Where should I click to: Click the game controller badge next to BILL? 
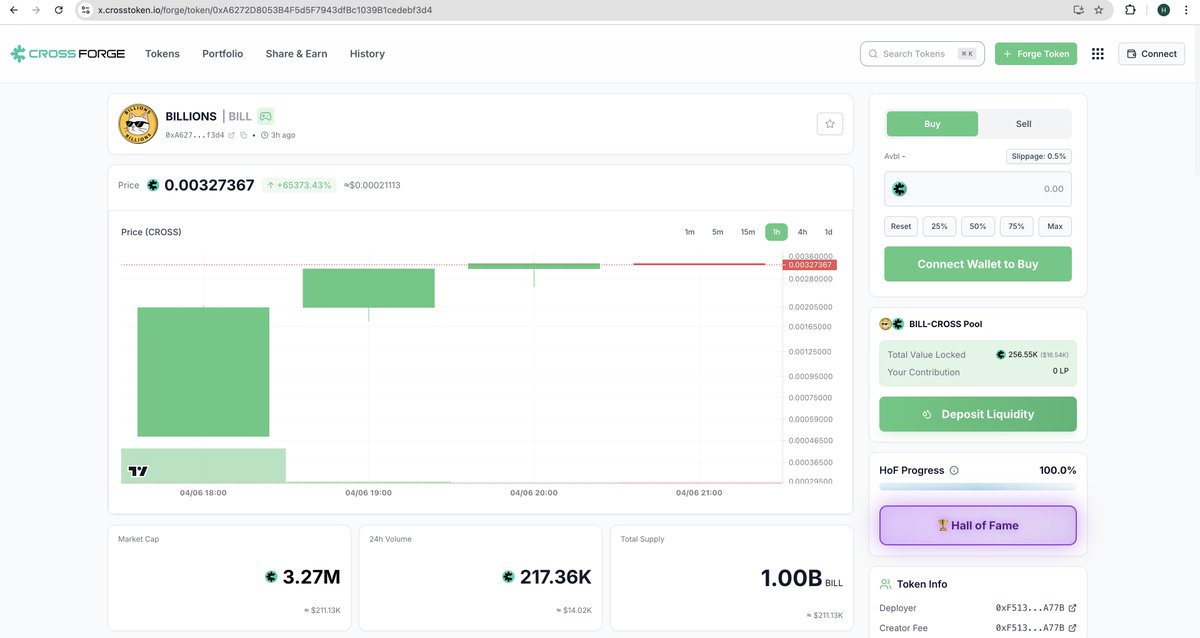point(265,116)
